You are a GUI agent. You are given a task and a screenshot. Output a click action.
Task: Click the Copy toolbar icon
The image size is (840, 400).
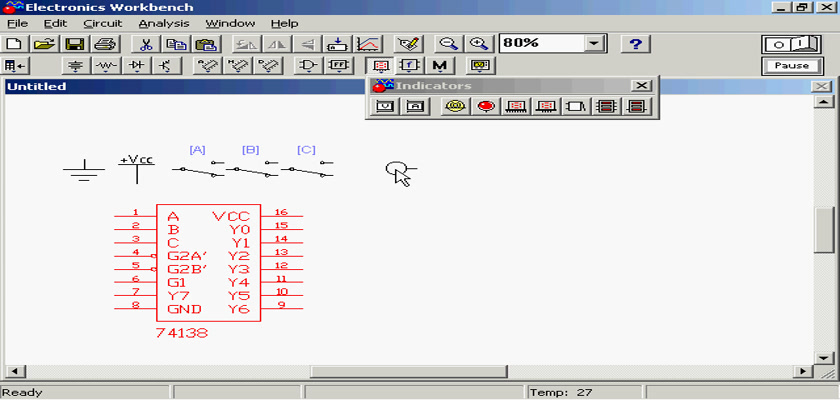175,44
